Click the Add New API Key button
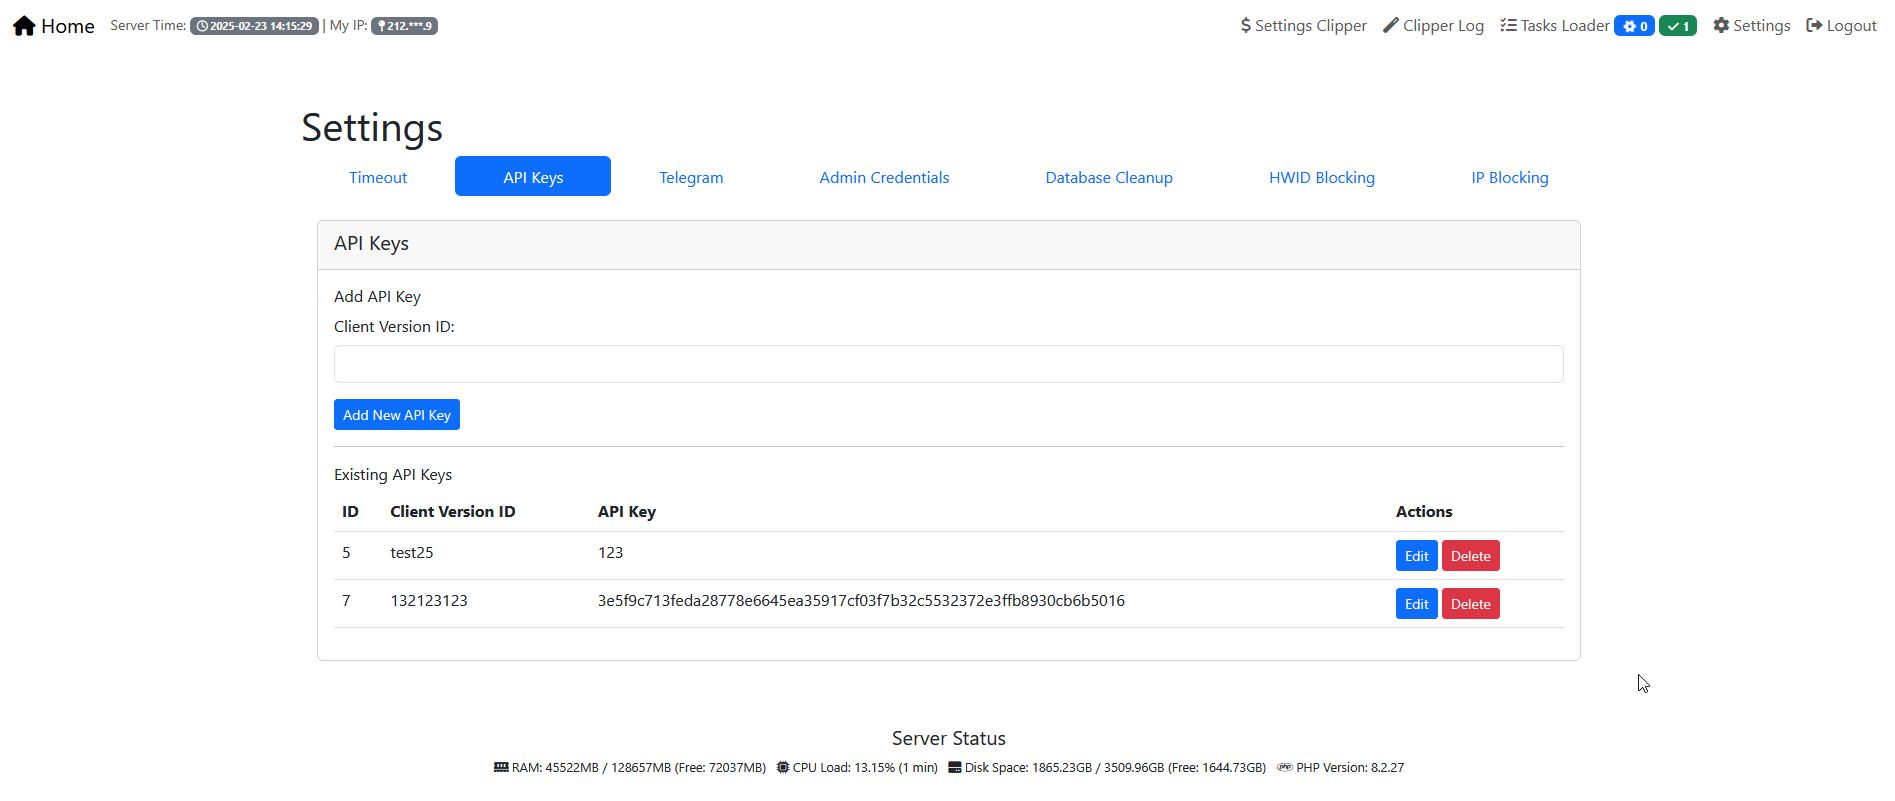The height and width of the screenshot is (801, 1895). pyautogui.click(x=397, y=415)
